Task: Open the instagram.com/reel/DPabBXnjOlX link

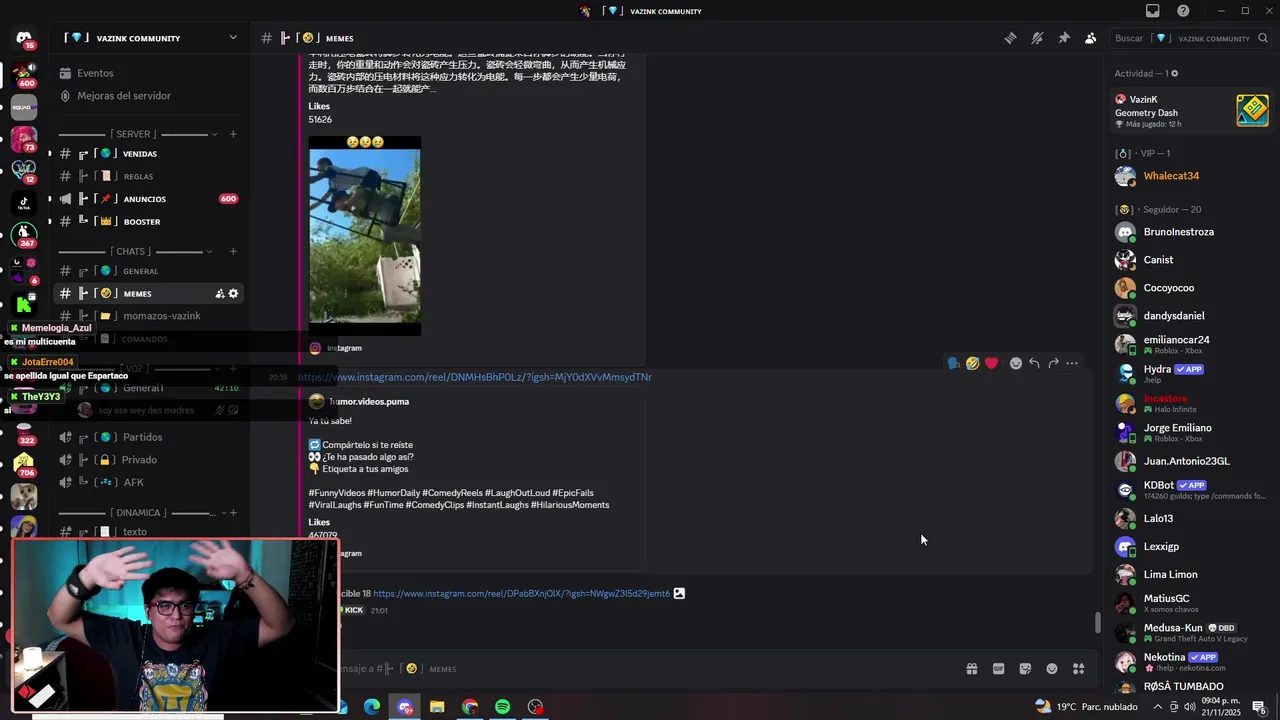Action: (x=521, y=594)
